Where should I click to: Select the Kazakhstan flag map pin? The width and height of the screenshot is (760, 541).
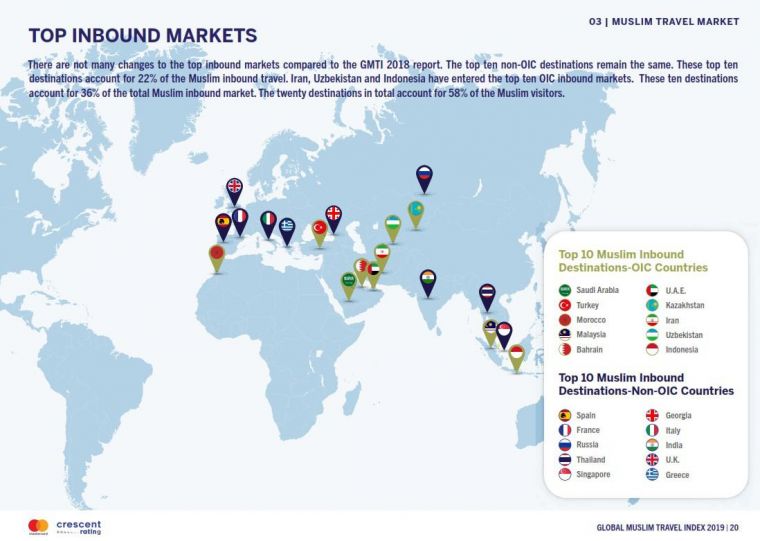tap(416, 214)
